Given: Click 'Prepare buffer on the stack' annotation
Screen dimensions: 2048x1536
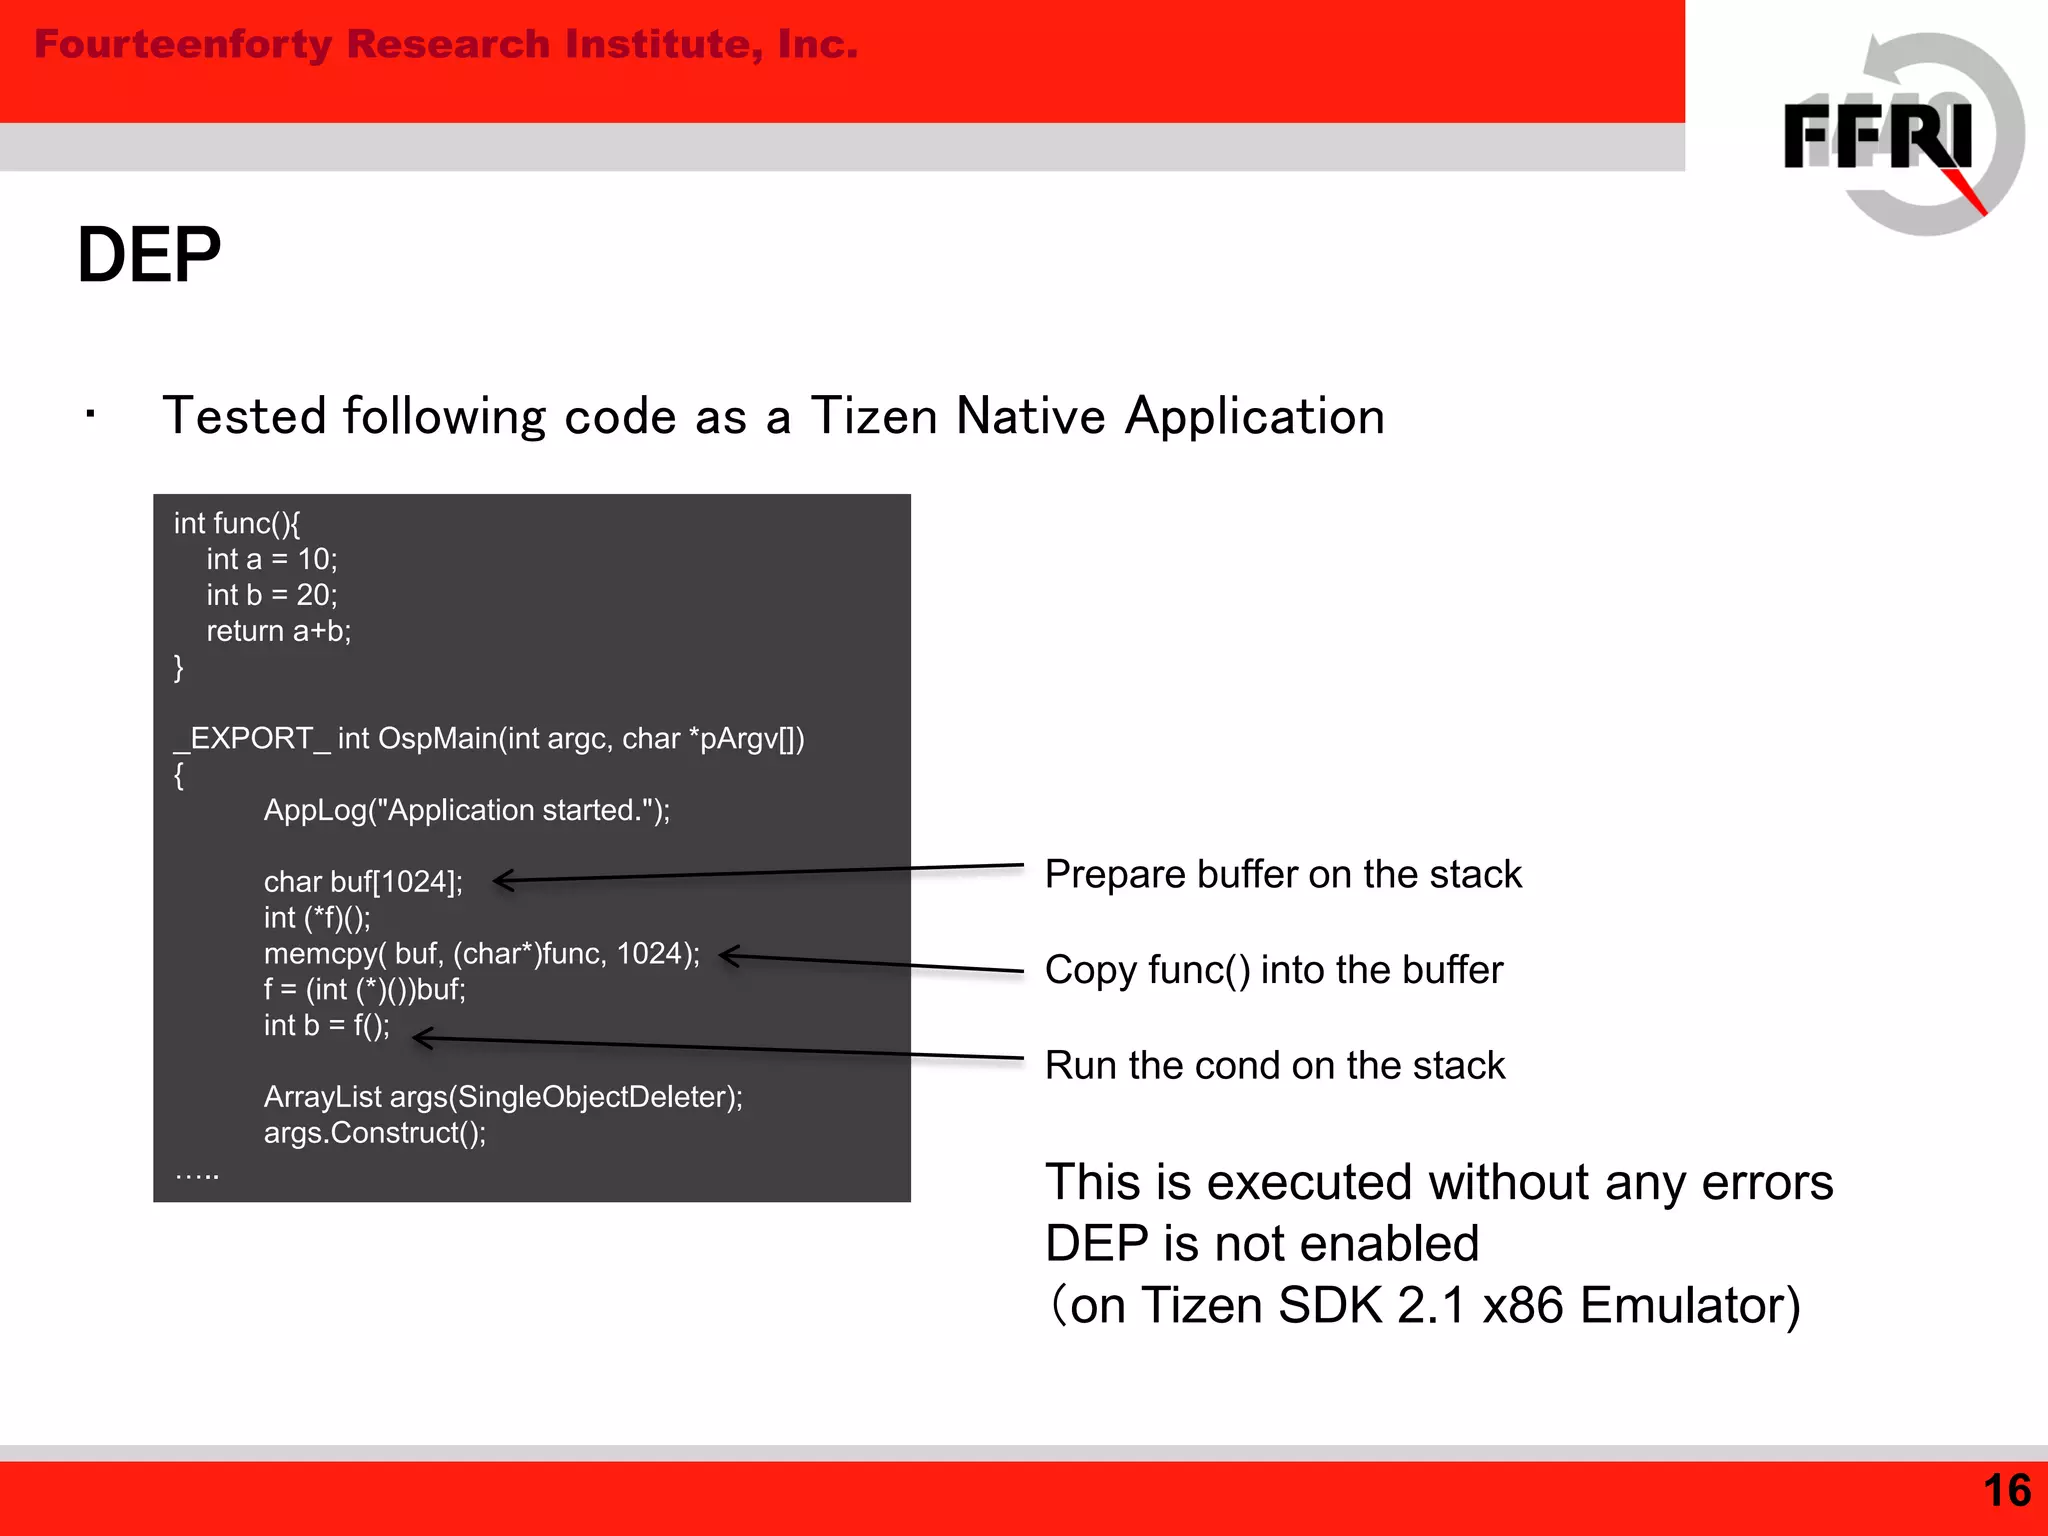Looking at the screenshot, I should tap(1283, 875).
